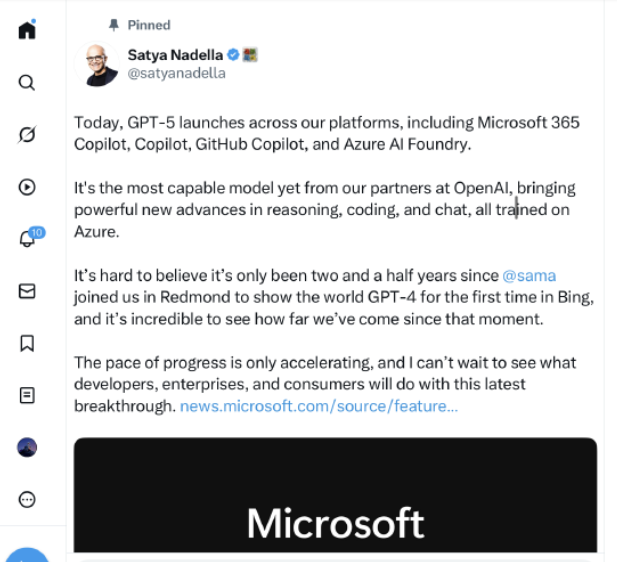Click the @satyanadella handle
This screenshot has width=617, height=562.
click(176, 73)
